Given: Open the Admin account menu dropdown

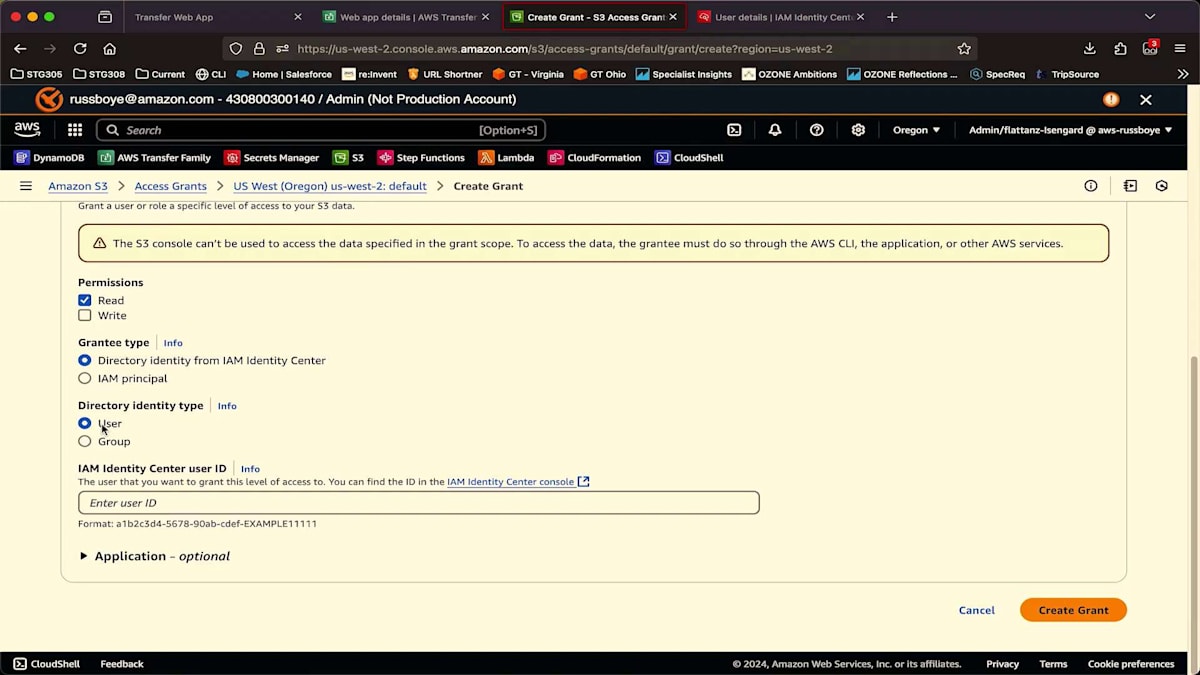Looking at the screenshot, I should [1071, 130].
